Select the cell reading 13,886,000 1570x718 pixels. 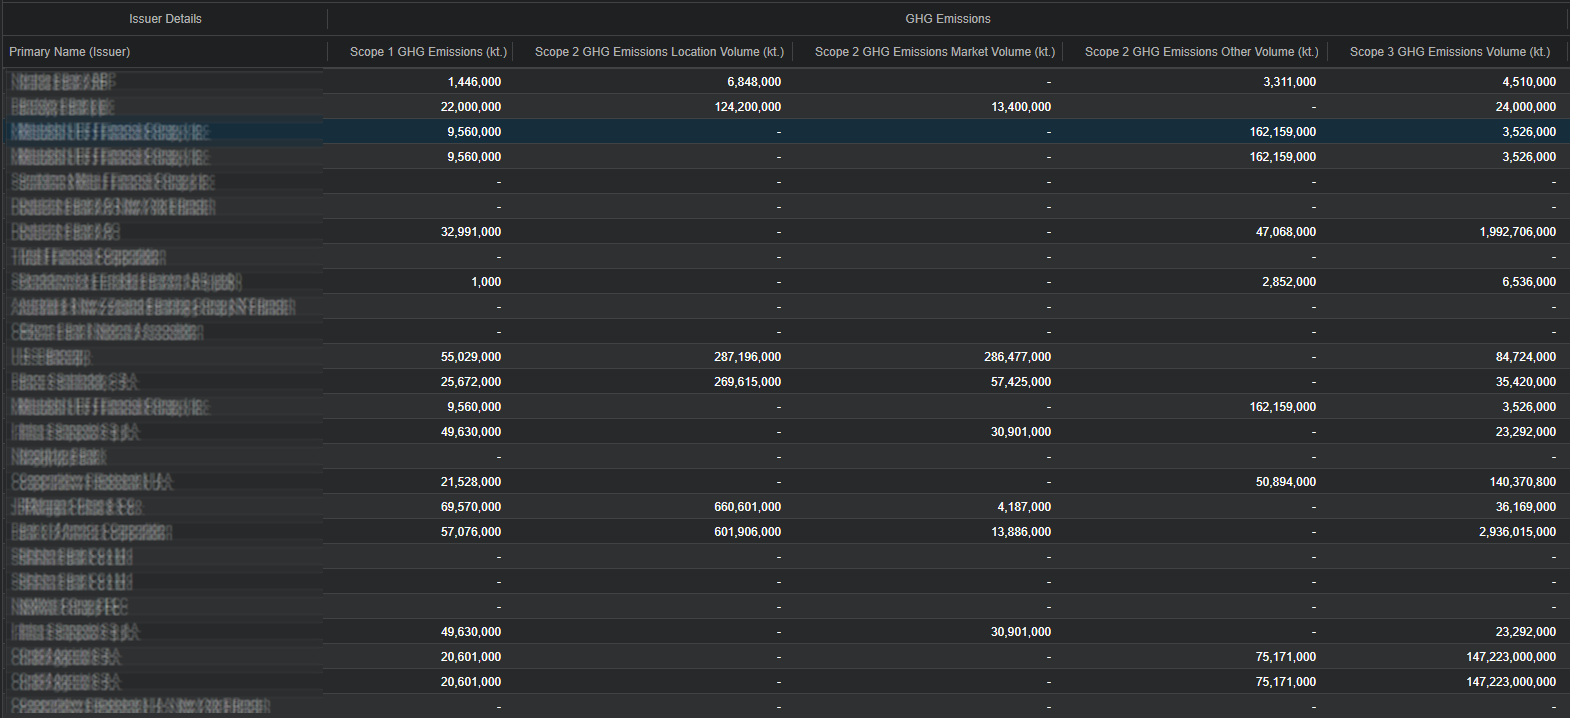(1021, 532)
